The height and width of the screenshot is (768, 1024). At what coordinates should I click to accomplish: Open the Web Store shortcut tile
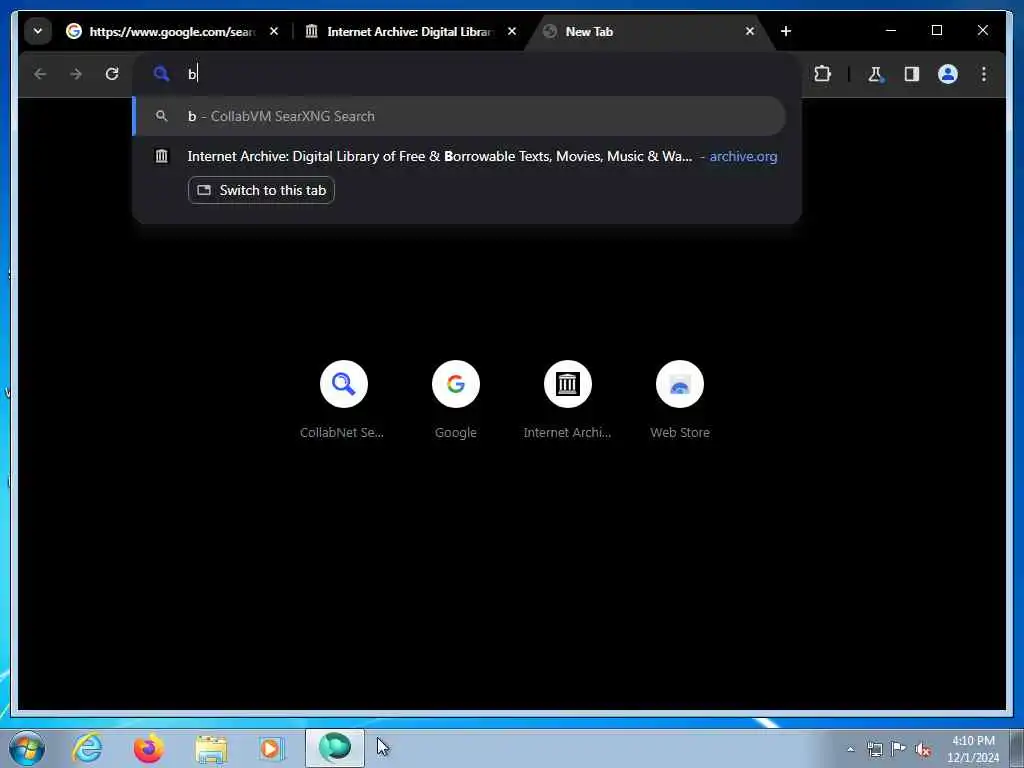tap(680, 400)
